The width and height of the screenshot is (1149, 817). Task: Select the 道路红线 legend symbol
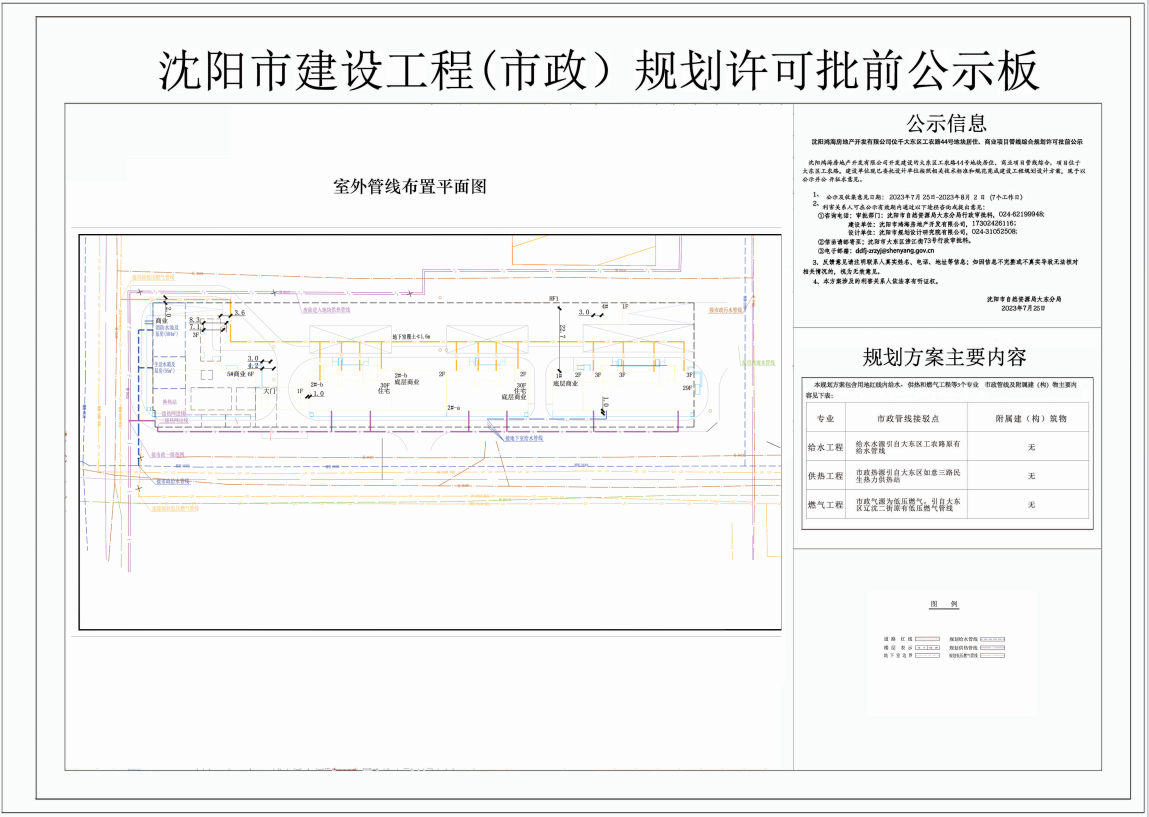coord(928,639)
